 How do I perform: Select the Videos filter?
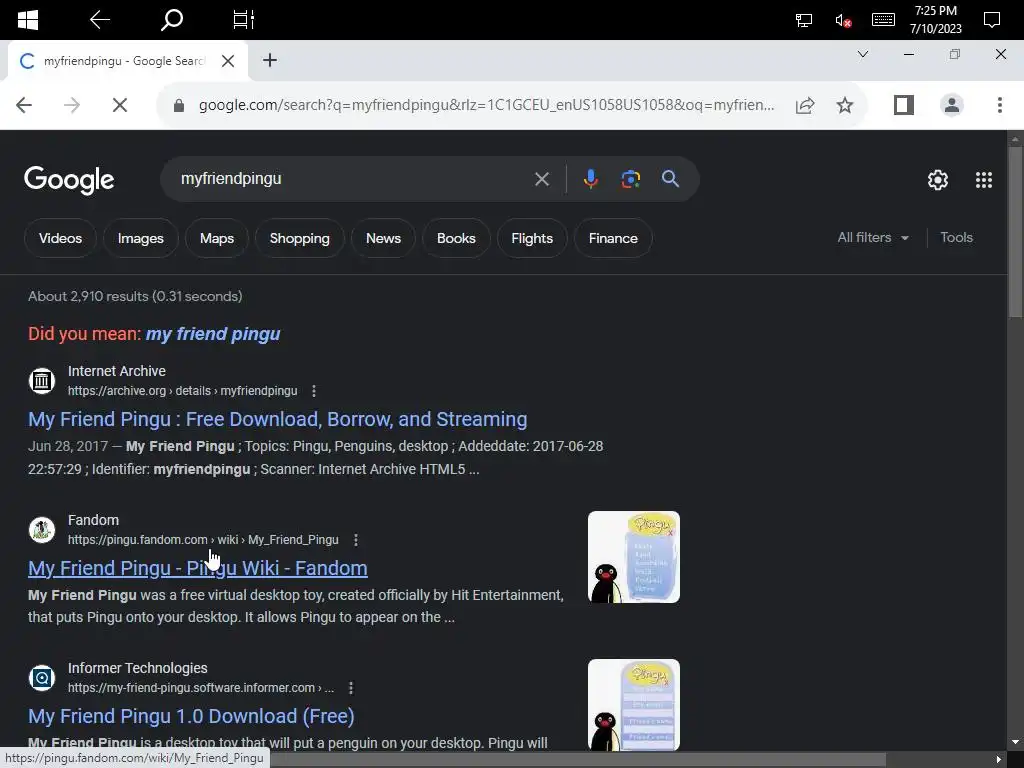coord(60,238)
